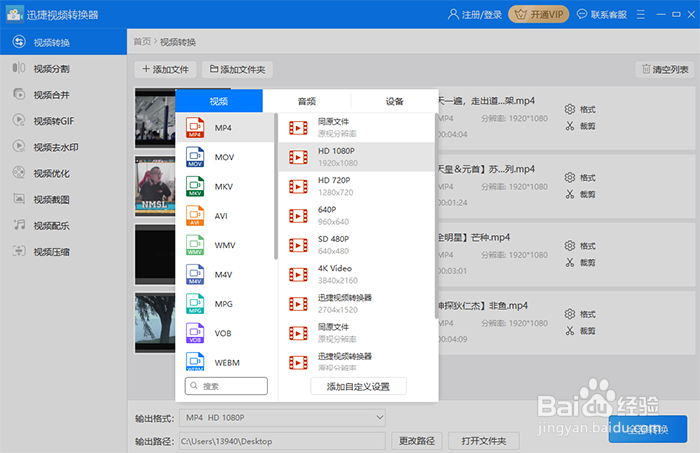Click the 注册/登录 link

(x=475, y=15)
